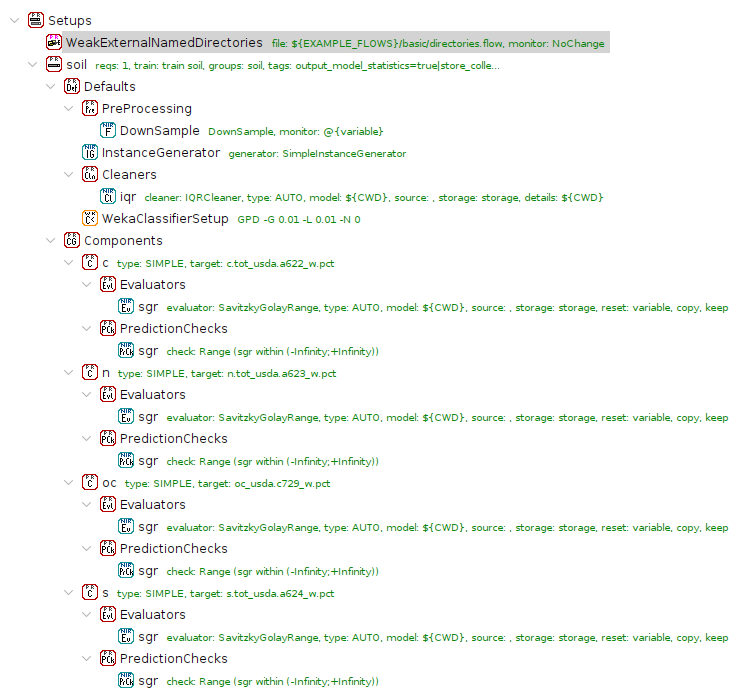The width and height of the screenshot is (740, 700).
Task: Click text 'target: s.tot_usda.a624_w.pct'
Action: pyautogui.click(x=262, y=593)
